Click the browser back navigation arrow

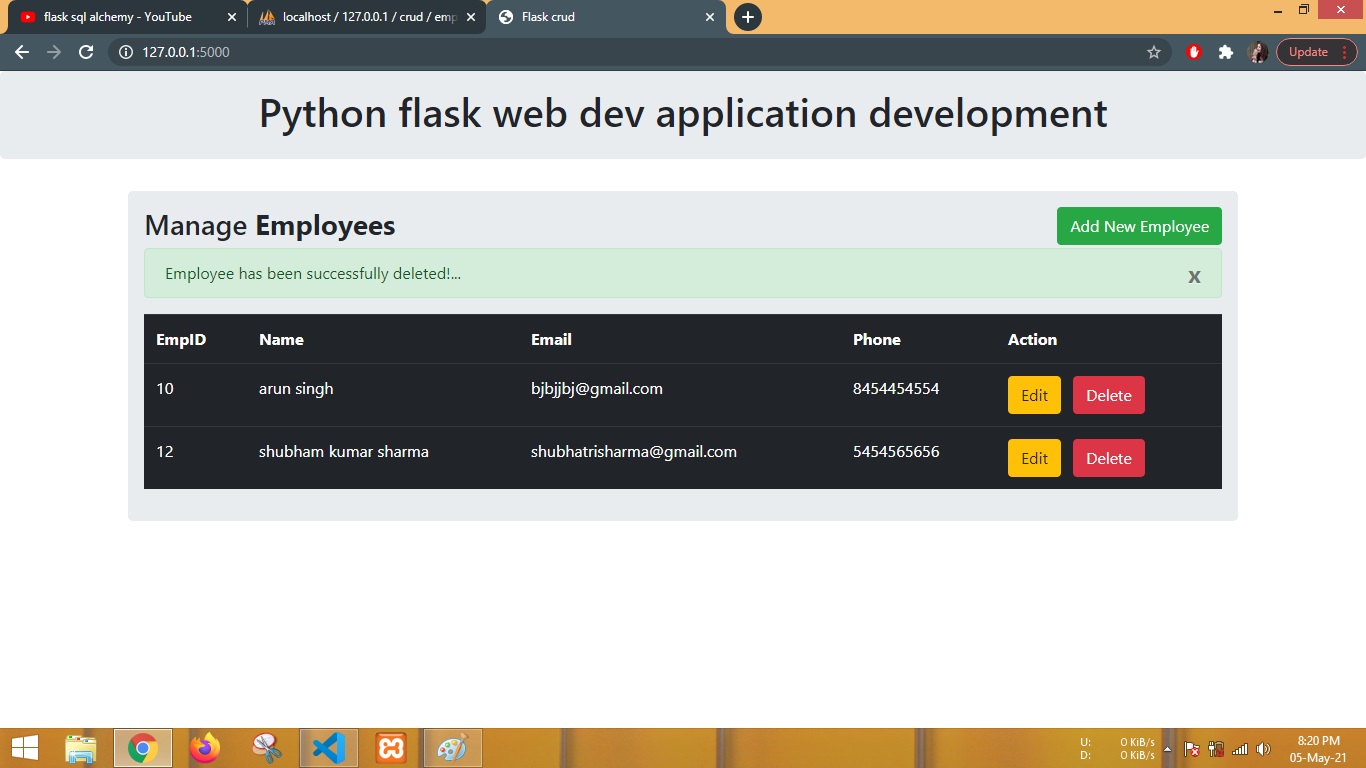tap(22, 51)
